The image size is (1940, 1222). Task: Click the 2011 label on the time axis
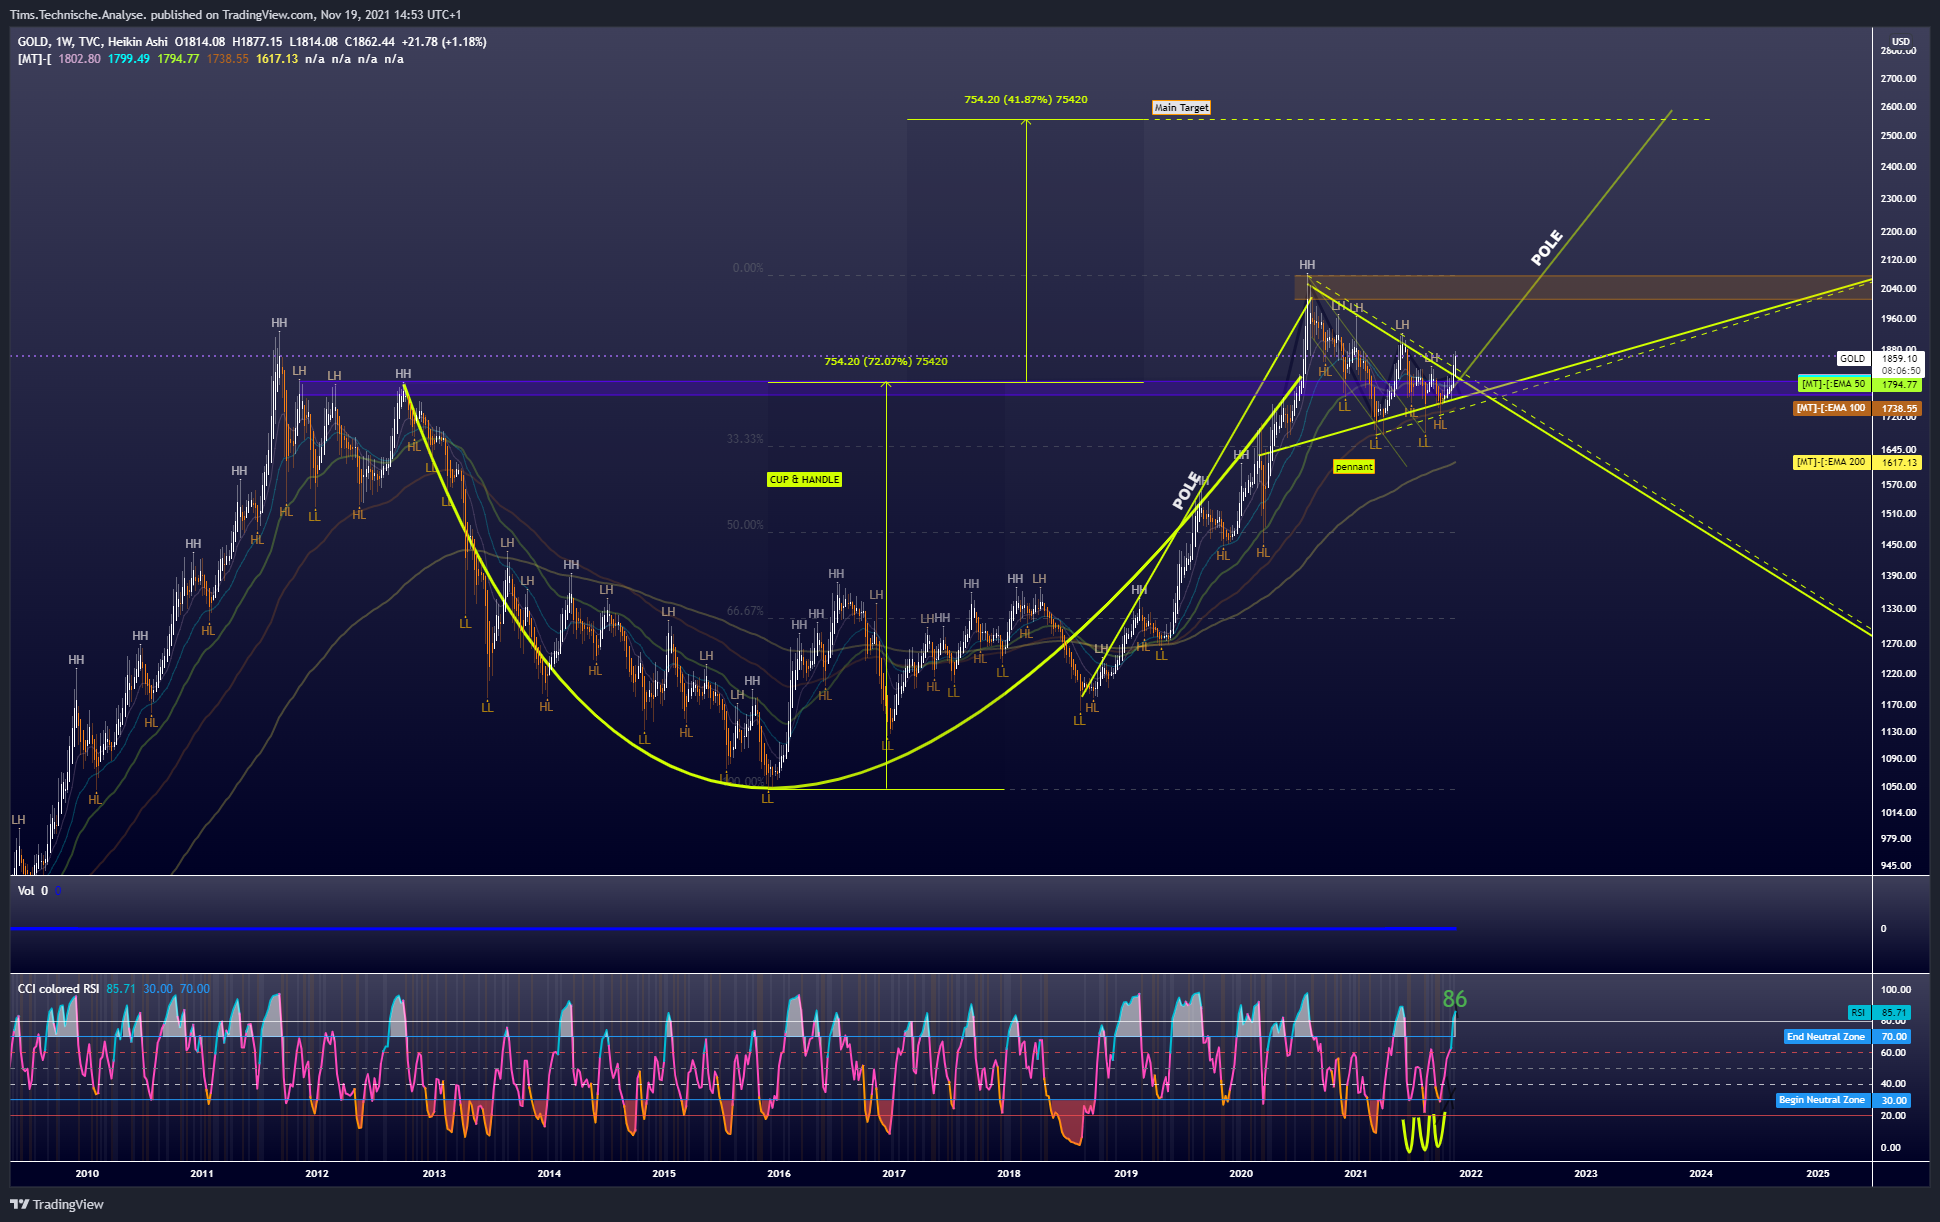coord(202,1174)
